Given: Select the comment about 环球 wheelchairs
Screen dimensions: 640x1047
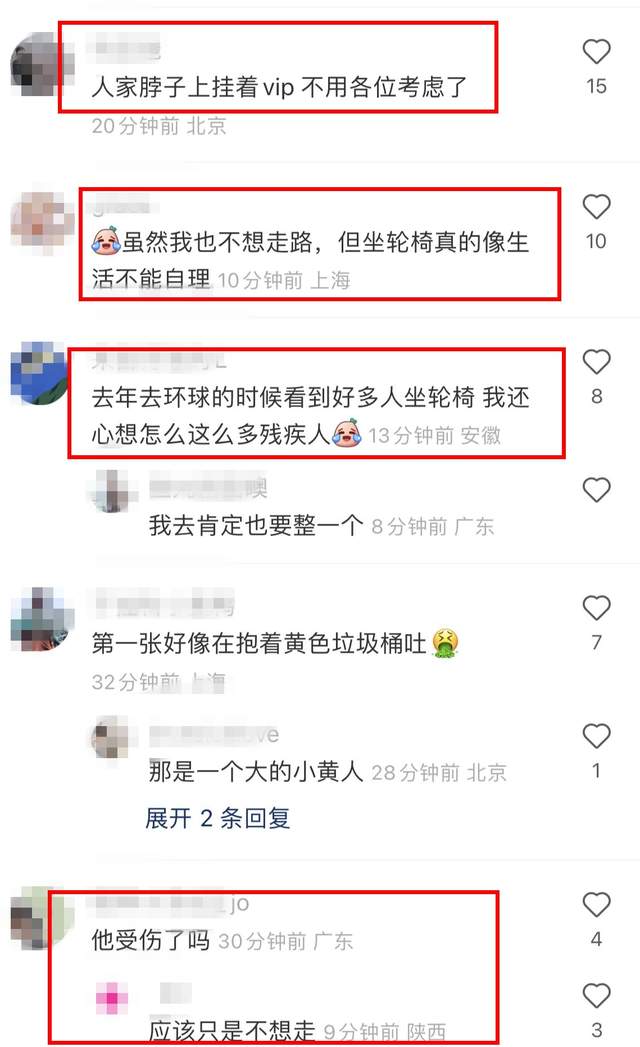Looking at the screenshot, I should coord(311,415).
